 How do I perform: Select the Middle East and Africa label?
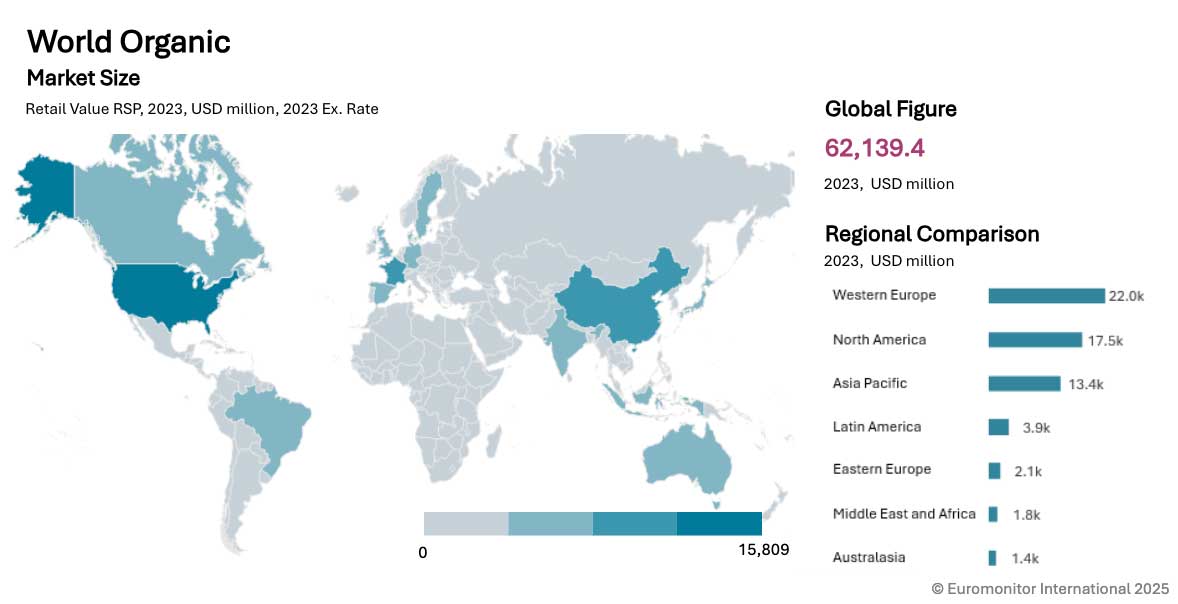903,514
